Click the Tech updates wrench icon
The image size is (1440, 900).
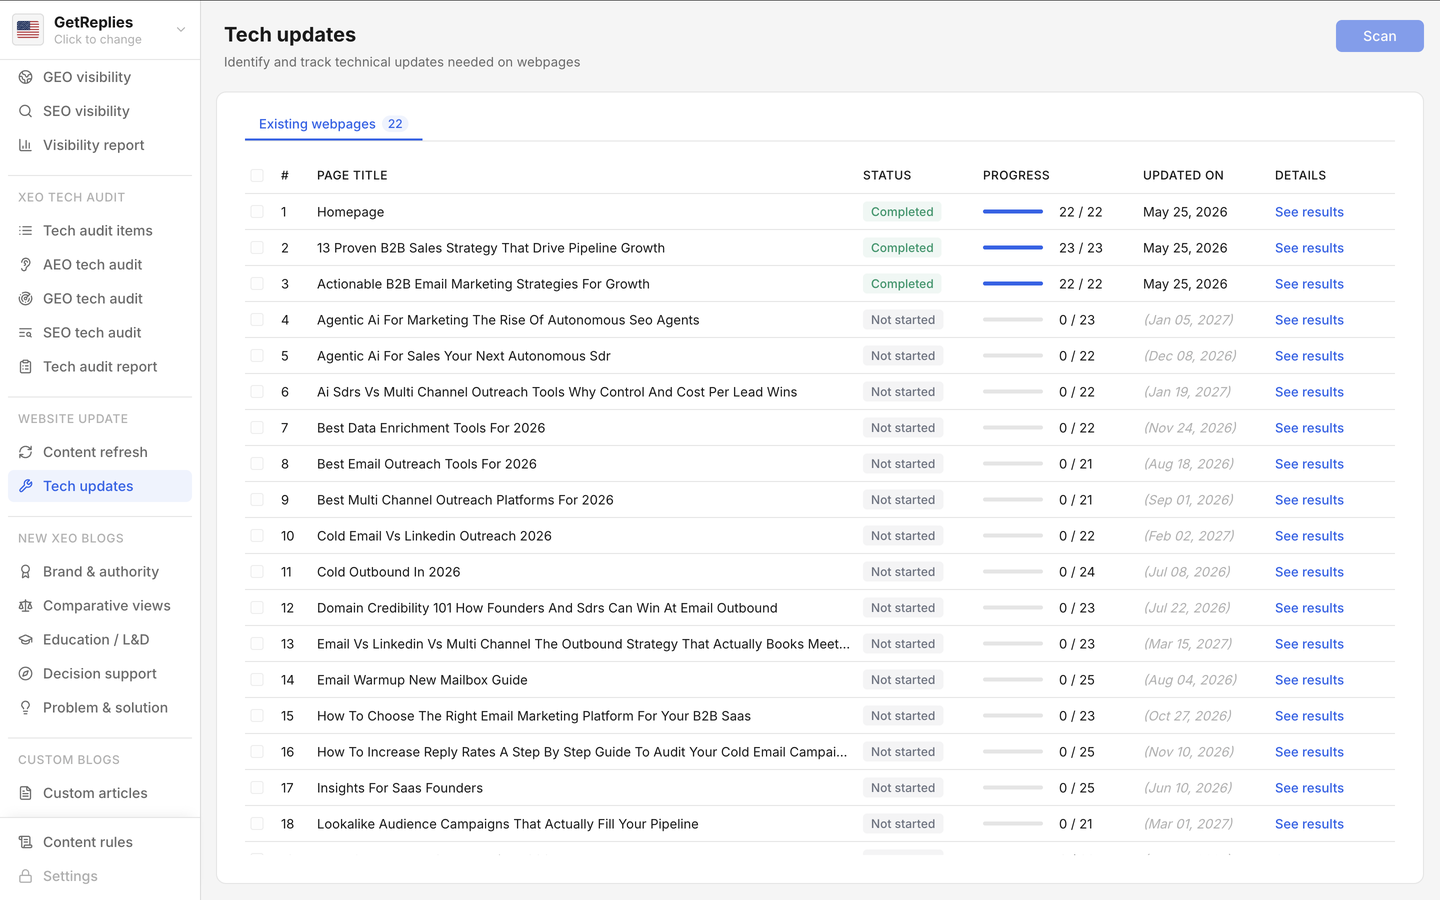[26, 486]
